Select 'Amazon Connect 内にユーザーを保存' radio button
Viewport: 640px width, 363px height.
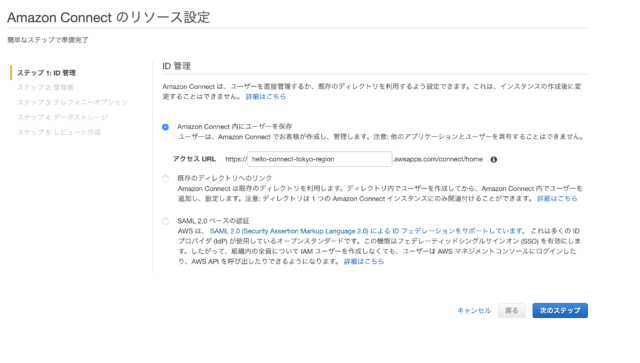[x=165, y=127]
